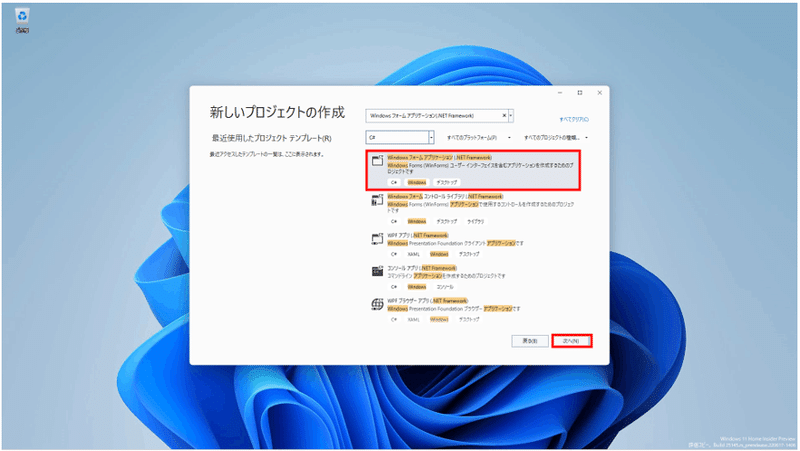Click Windows tag under コンソール アプリ template
This screenshot has width=800, height=451.
click(x=417, y=287)
